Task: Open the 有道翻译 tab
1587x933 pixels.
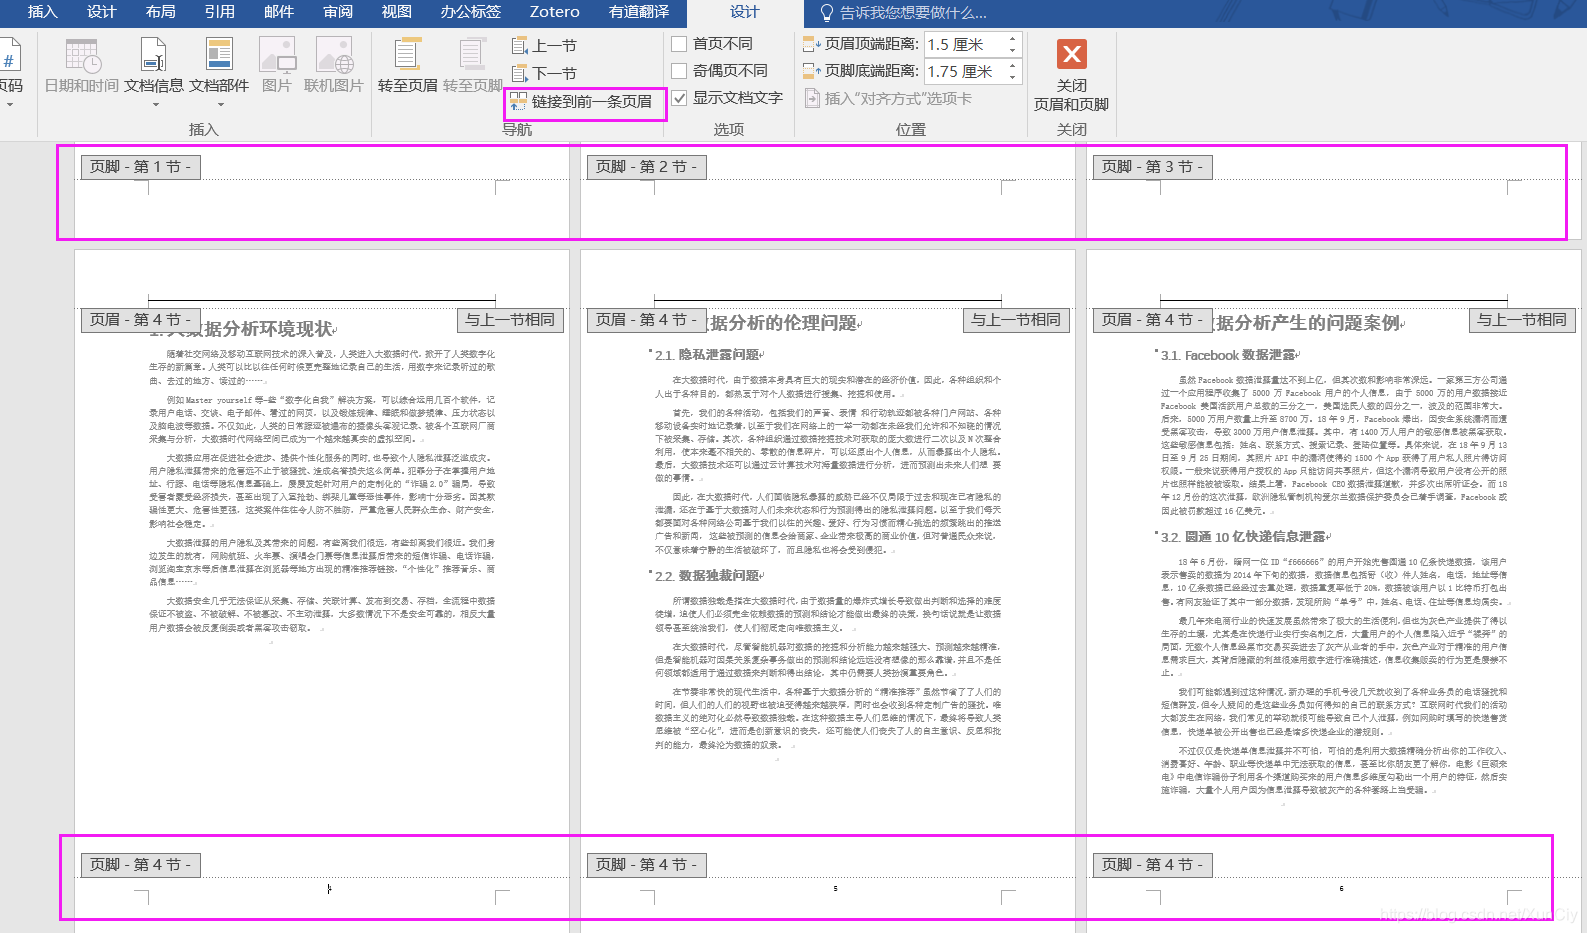Action: (639, 12)
